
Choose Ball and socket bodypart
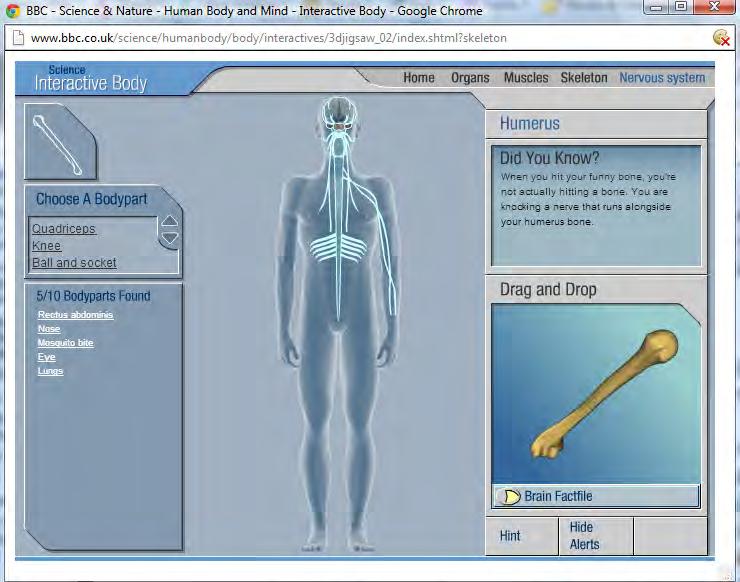(x=74, y=263)
